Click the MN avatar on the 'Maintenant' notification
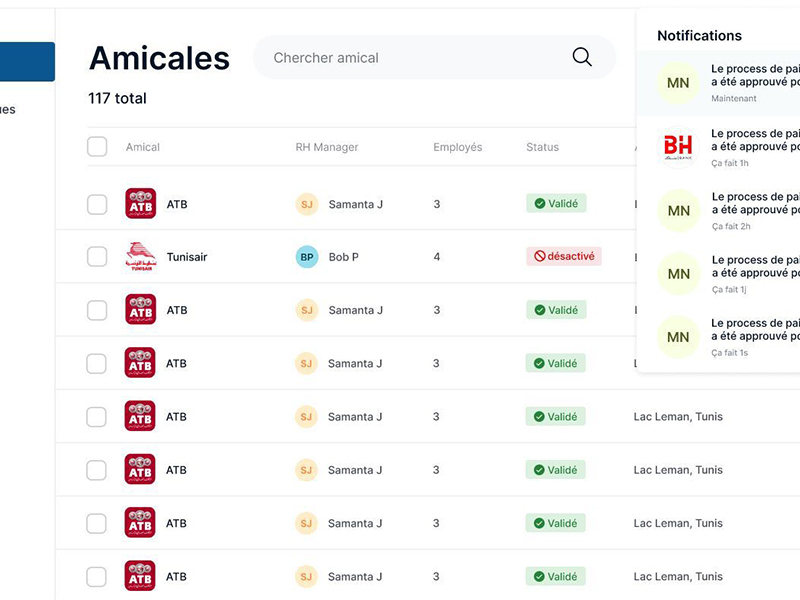800x600 pixels. [678, 83]
